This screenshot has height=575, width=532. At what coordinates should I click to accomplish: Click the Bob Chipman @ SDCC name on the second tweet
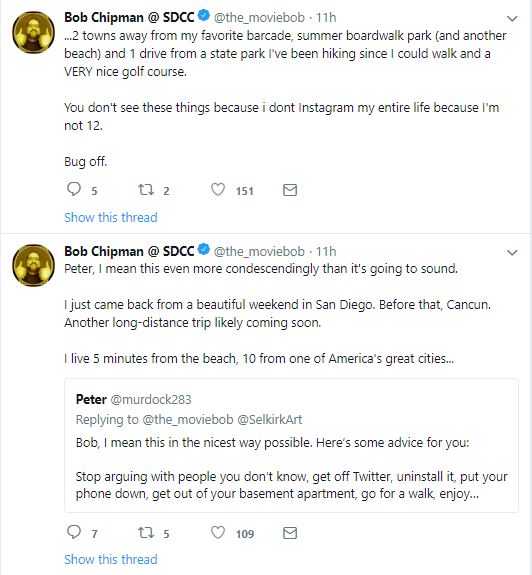(129, 251)
